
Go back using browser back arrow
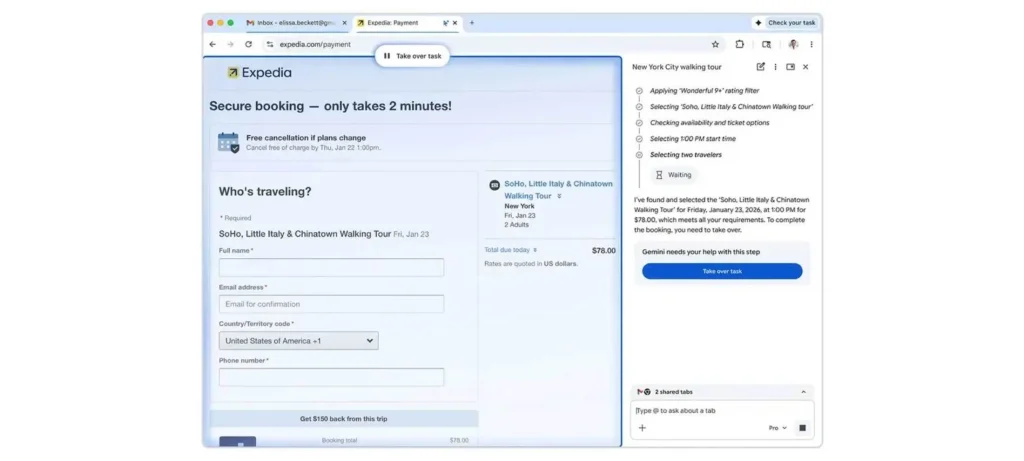coord(212,44)
